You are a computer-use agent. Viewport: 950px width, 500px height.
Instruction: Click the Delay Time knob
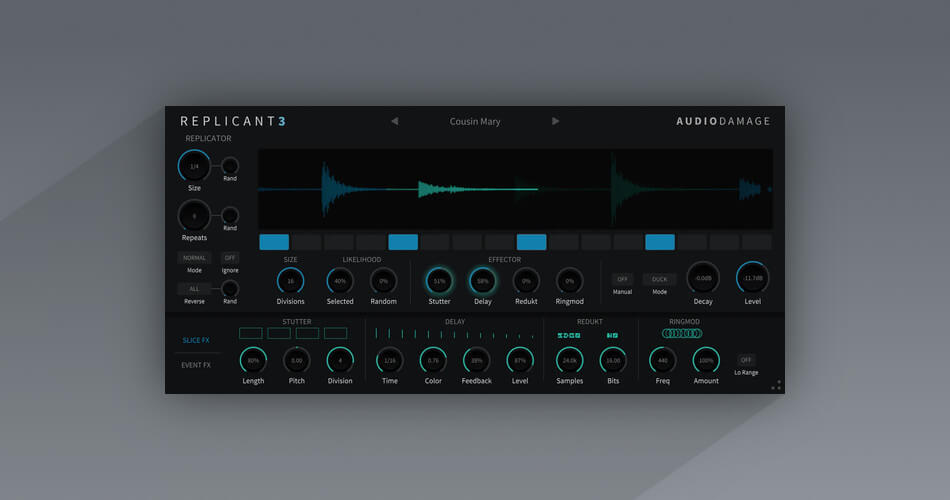pos(390,361)
